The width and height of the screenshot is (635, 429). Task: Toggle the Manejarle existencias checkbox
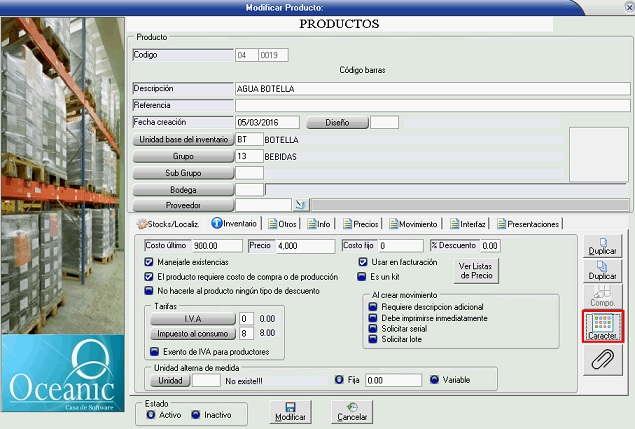point(150,262)
